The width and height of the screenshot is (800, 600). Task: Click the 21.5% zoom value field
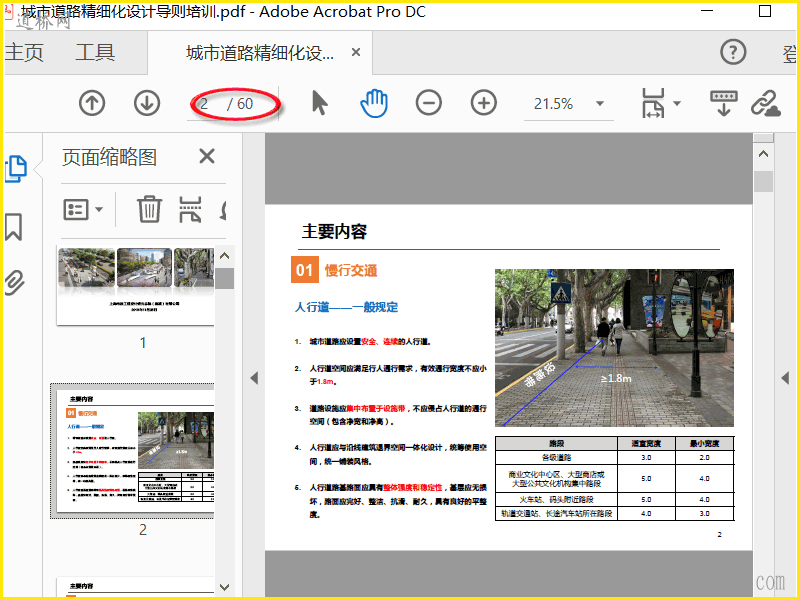[554, 104]
